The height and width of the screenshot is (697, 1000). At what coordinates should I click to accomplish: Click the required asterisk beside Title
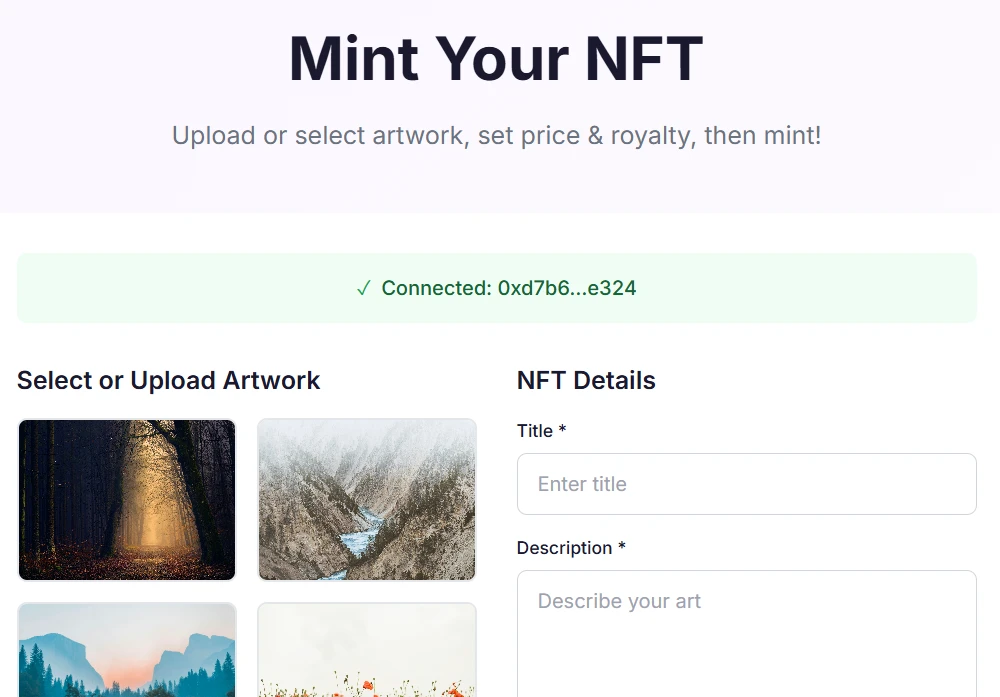point(563,430)
